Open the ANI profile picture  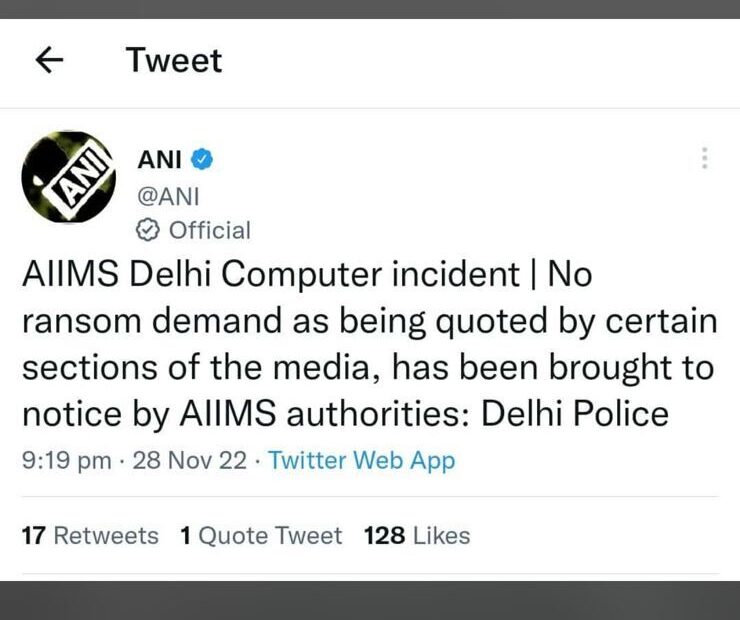pyautogui.click(x=69, y=177)
